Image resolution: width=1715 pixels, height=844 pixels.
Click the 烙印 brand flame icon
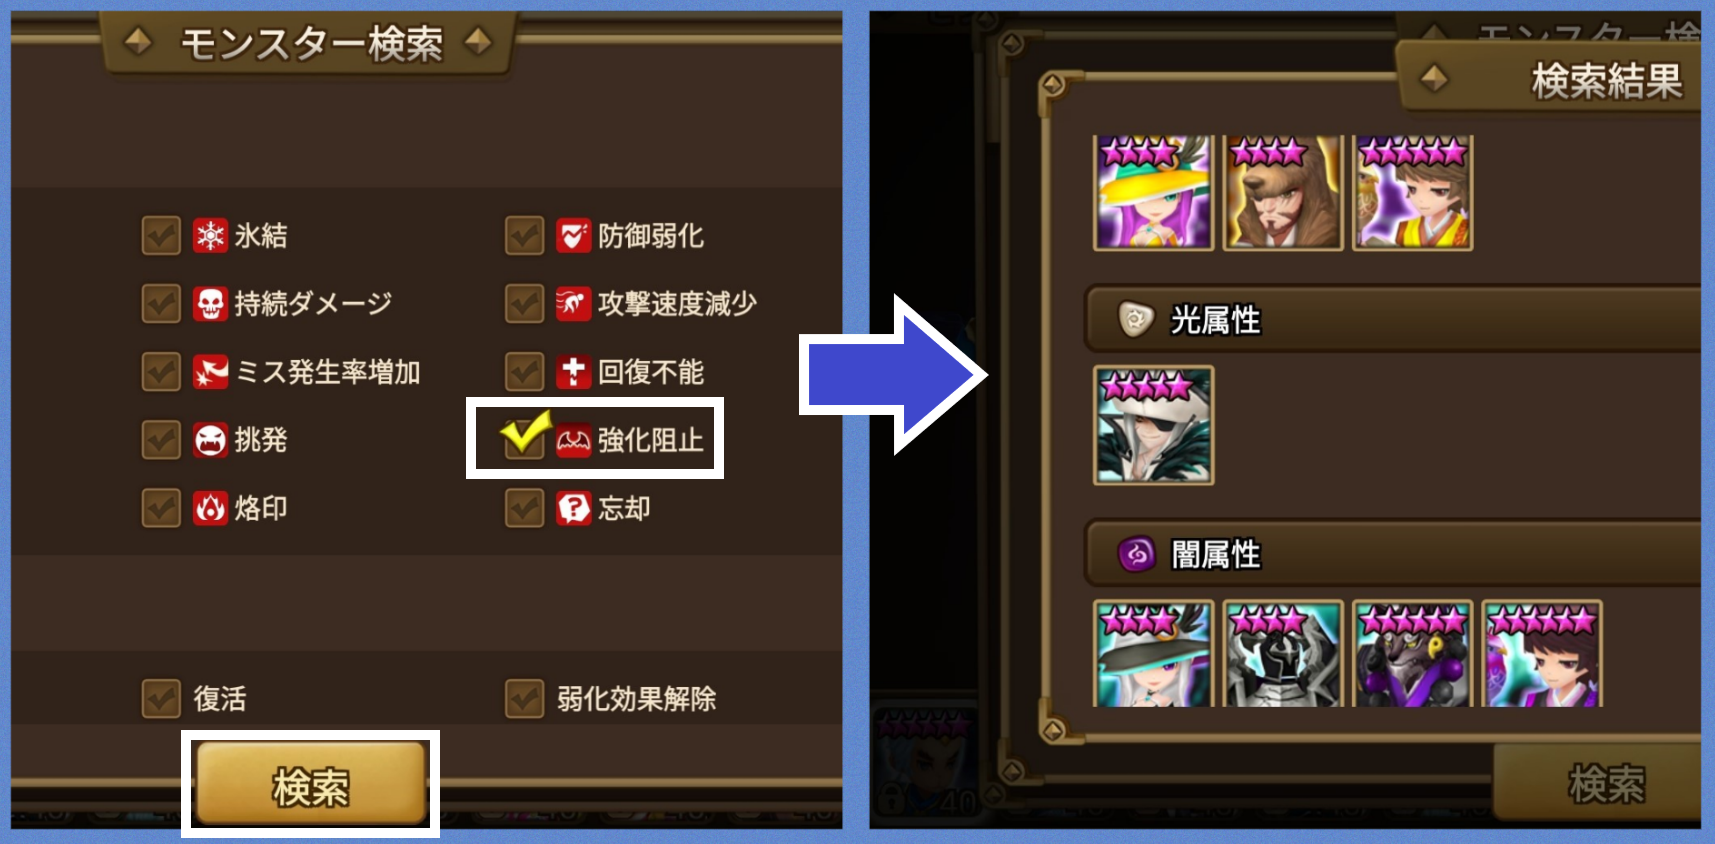tap(210, 508)
